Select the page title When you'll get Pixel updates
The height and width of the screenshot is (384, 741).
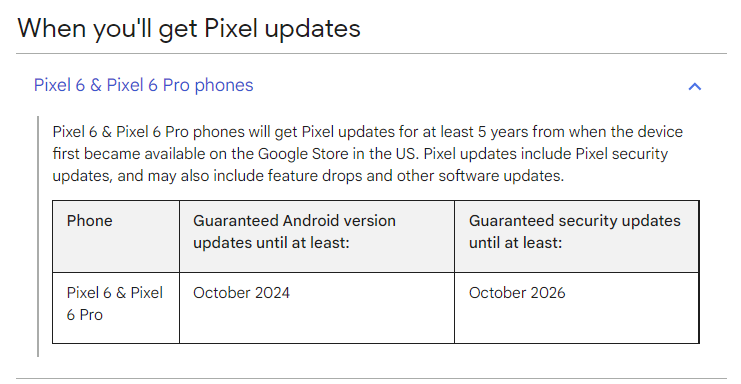[189, 28]
